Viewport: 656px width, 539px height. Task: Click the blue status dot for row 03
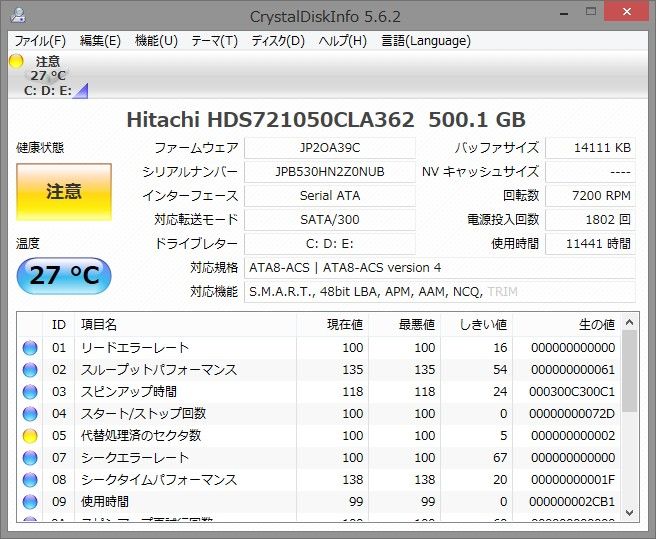[30, 392]
